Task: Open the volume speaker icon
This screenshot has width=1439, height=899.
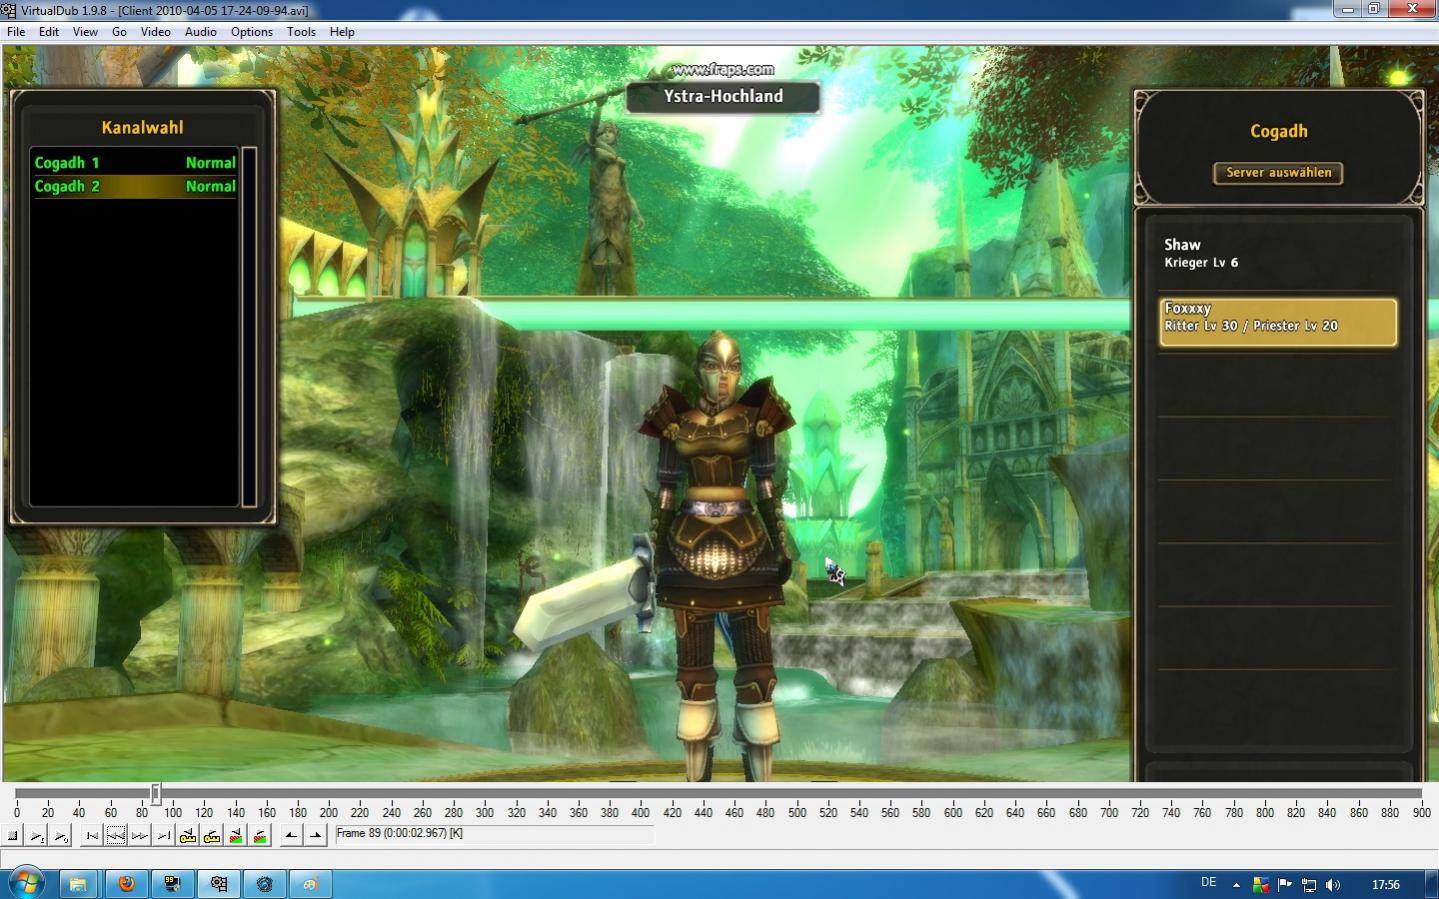Action: pos(1333,885)
